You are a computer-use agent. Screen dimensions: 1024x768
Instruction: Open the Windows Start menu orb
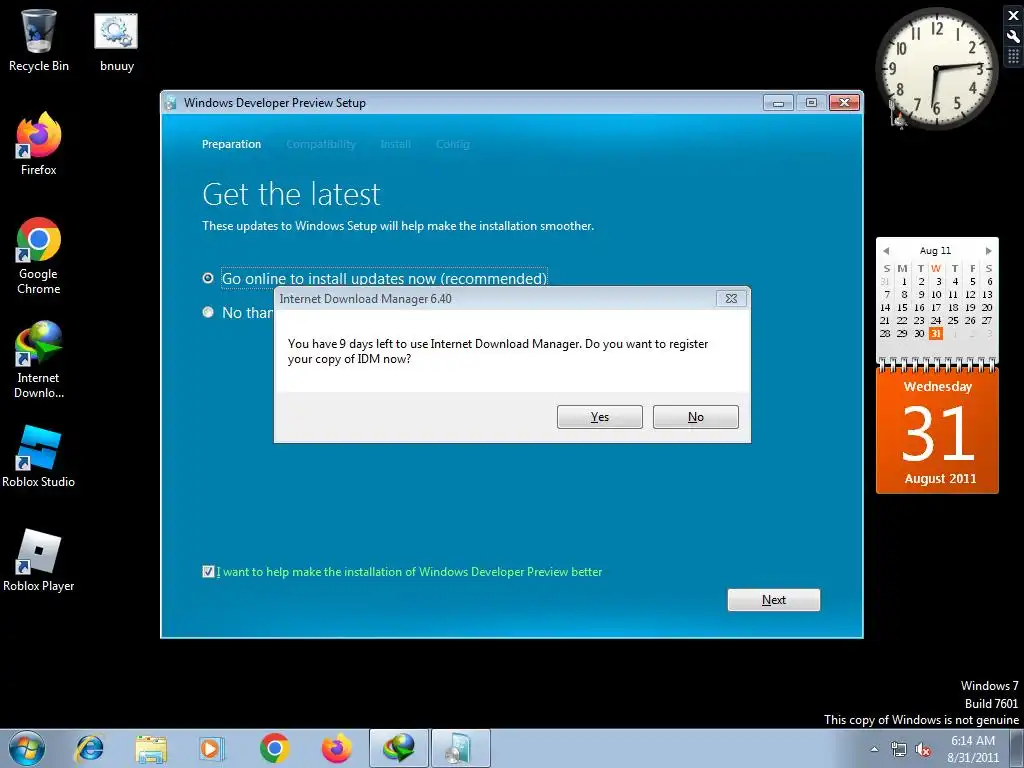click(x=27, y=748)
